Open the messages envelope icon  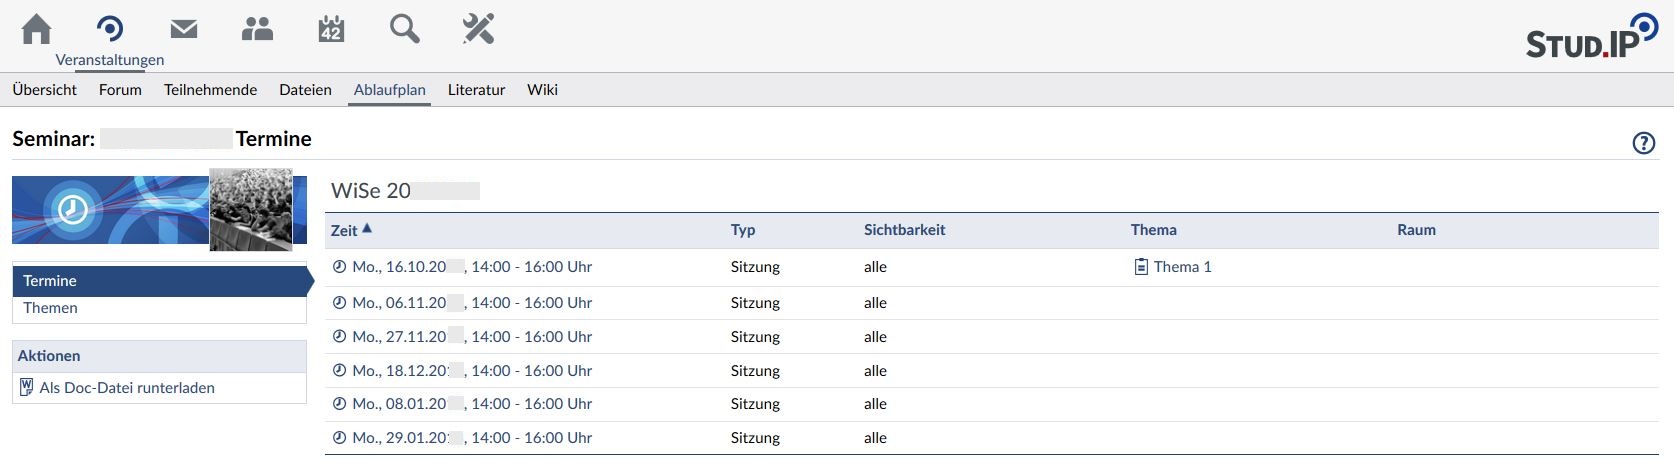(x=184, y=29)
